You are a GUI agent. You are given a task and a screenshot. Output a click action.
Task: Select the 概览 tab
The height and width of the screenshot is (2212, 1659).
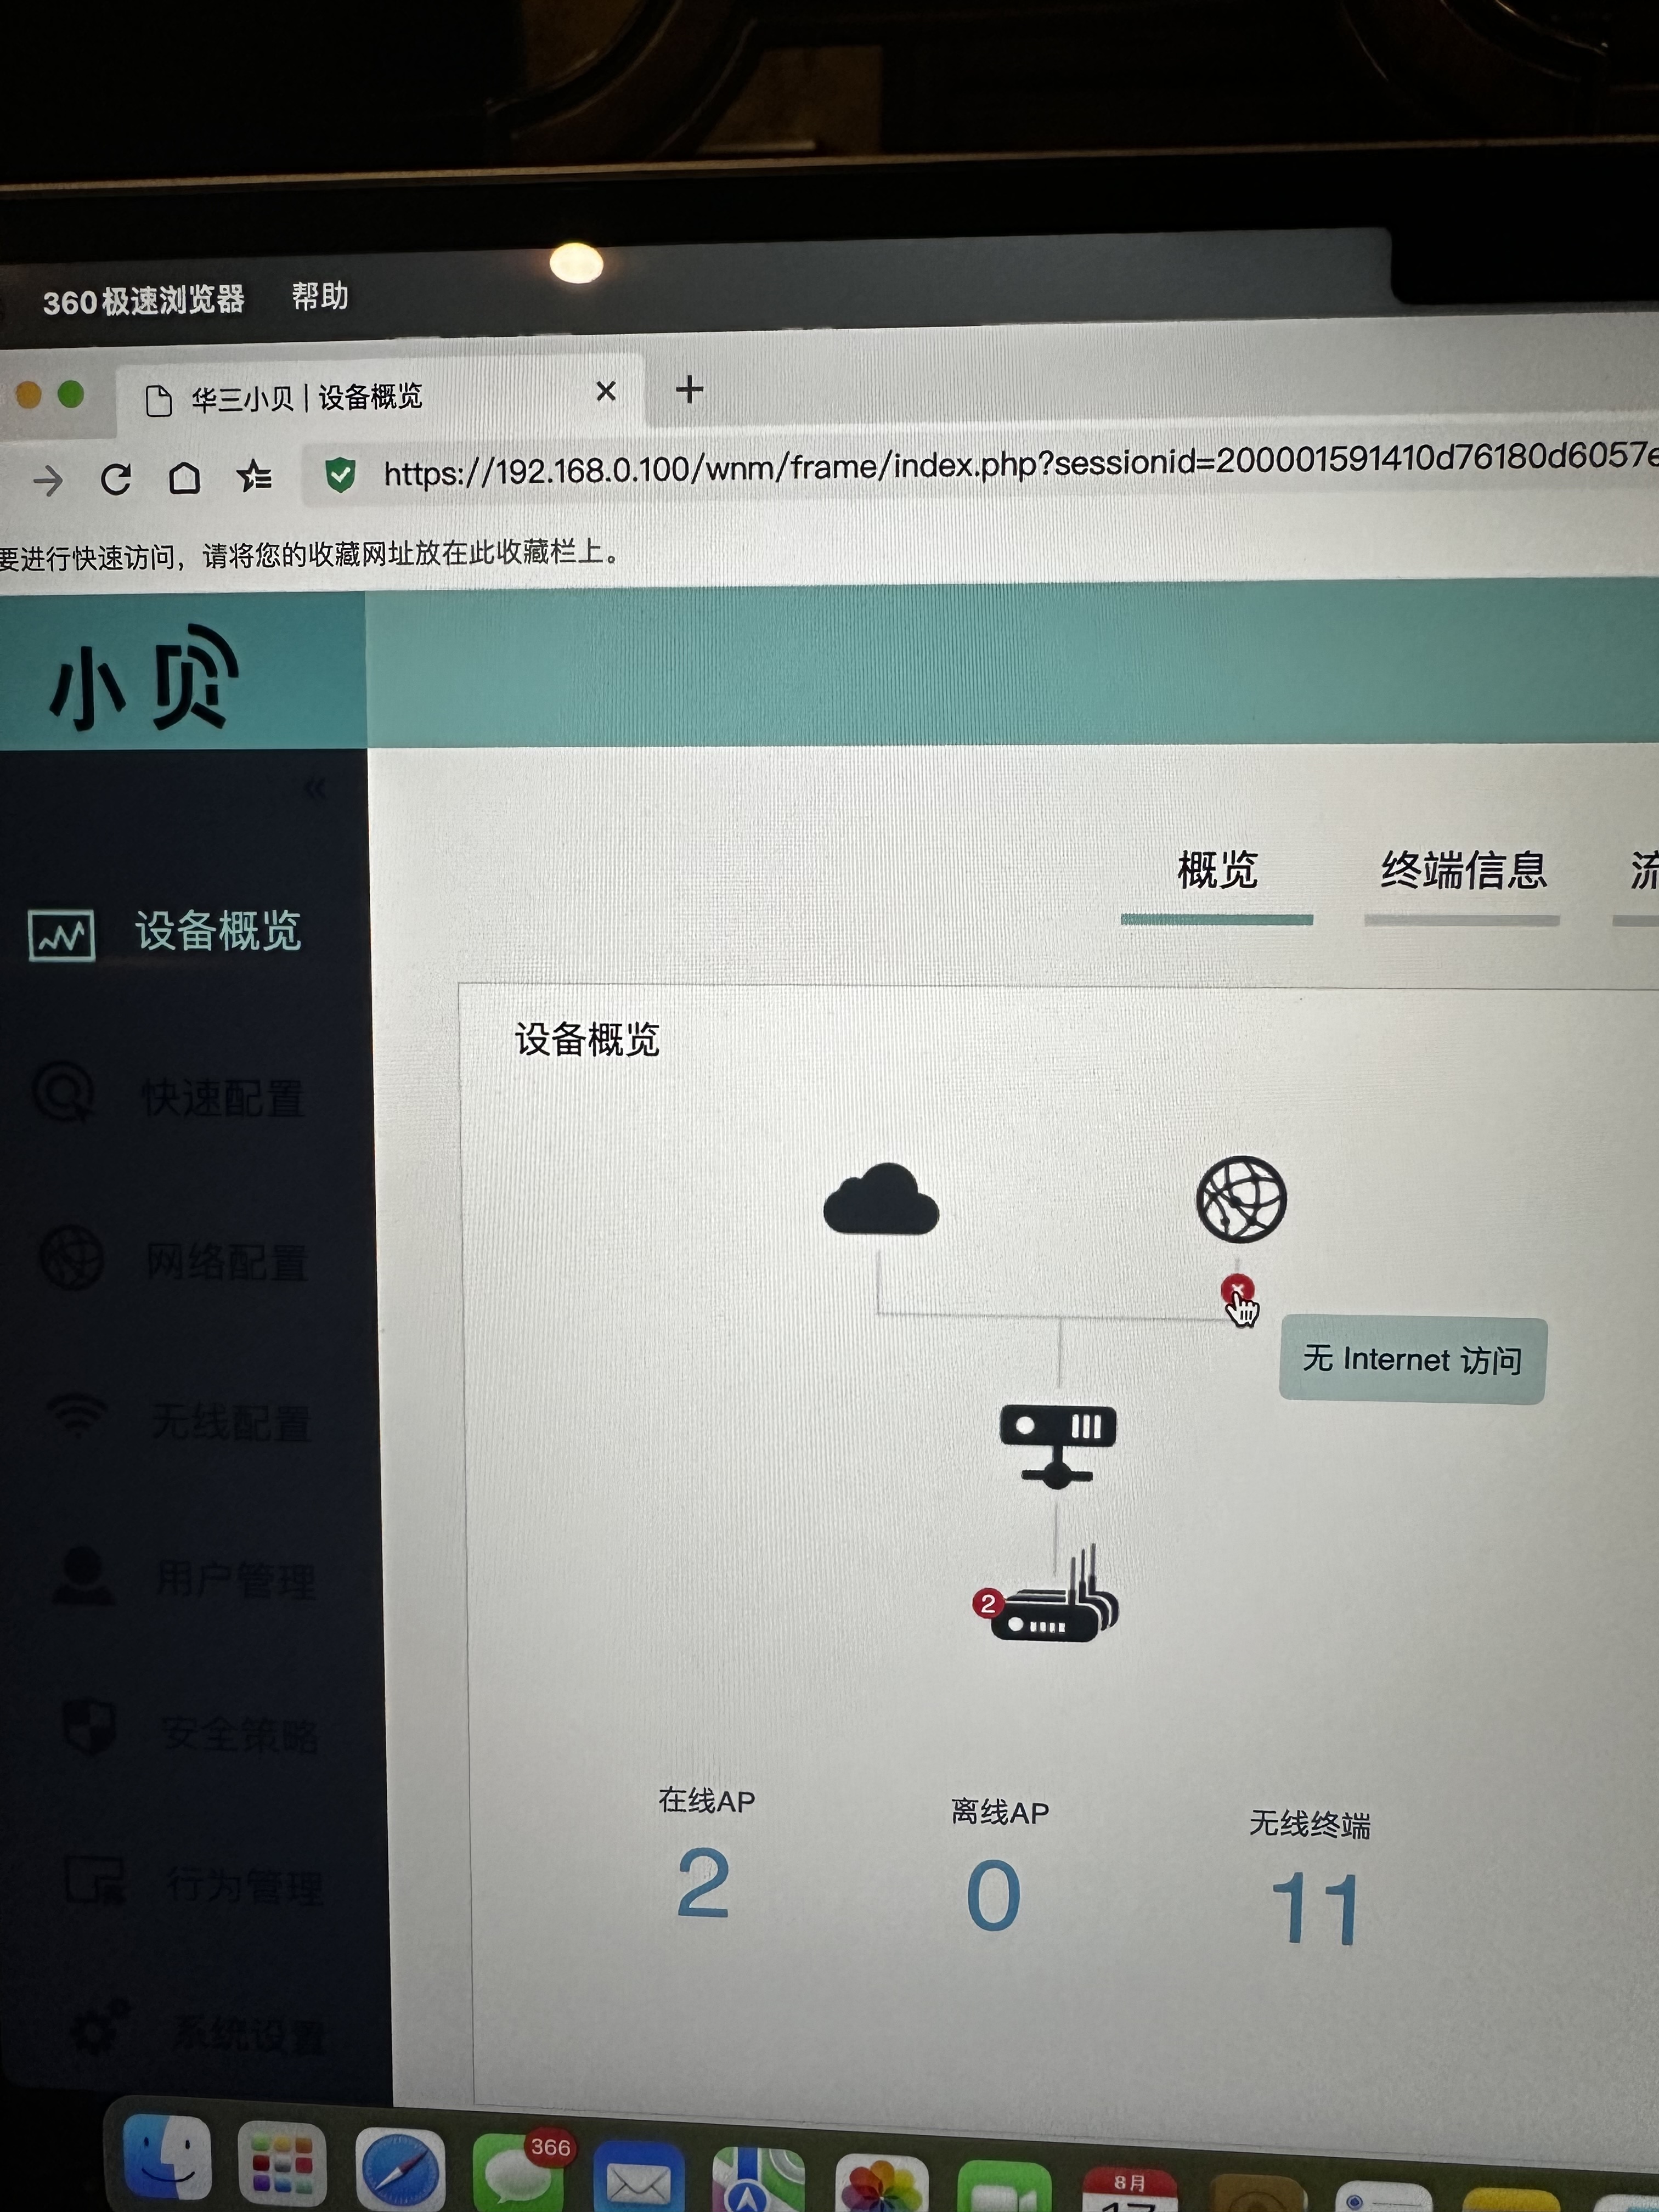coord(1217,870)
